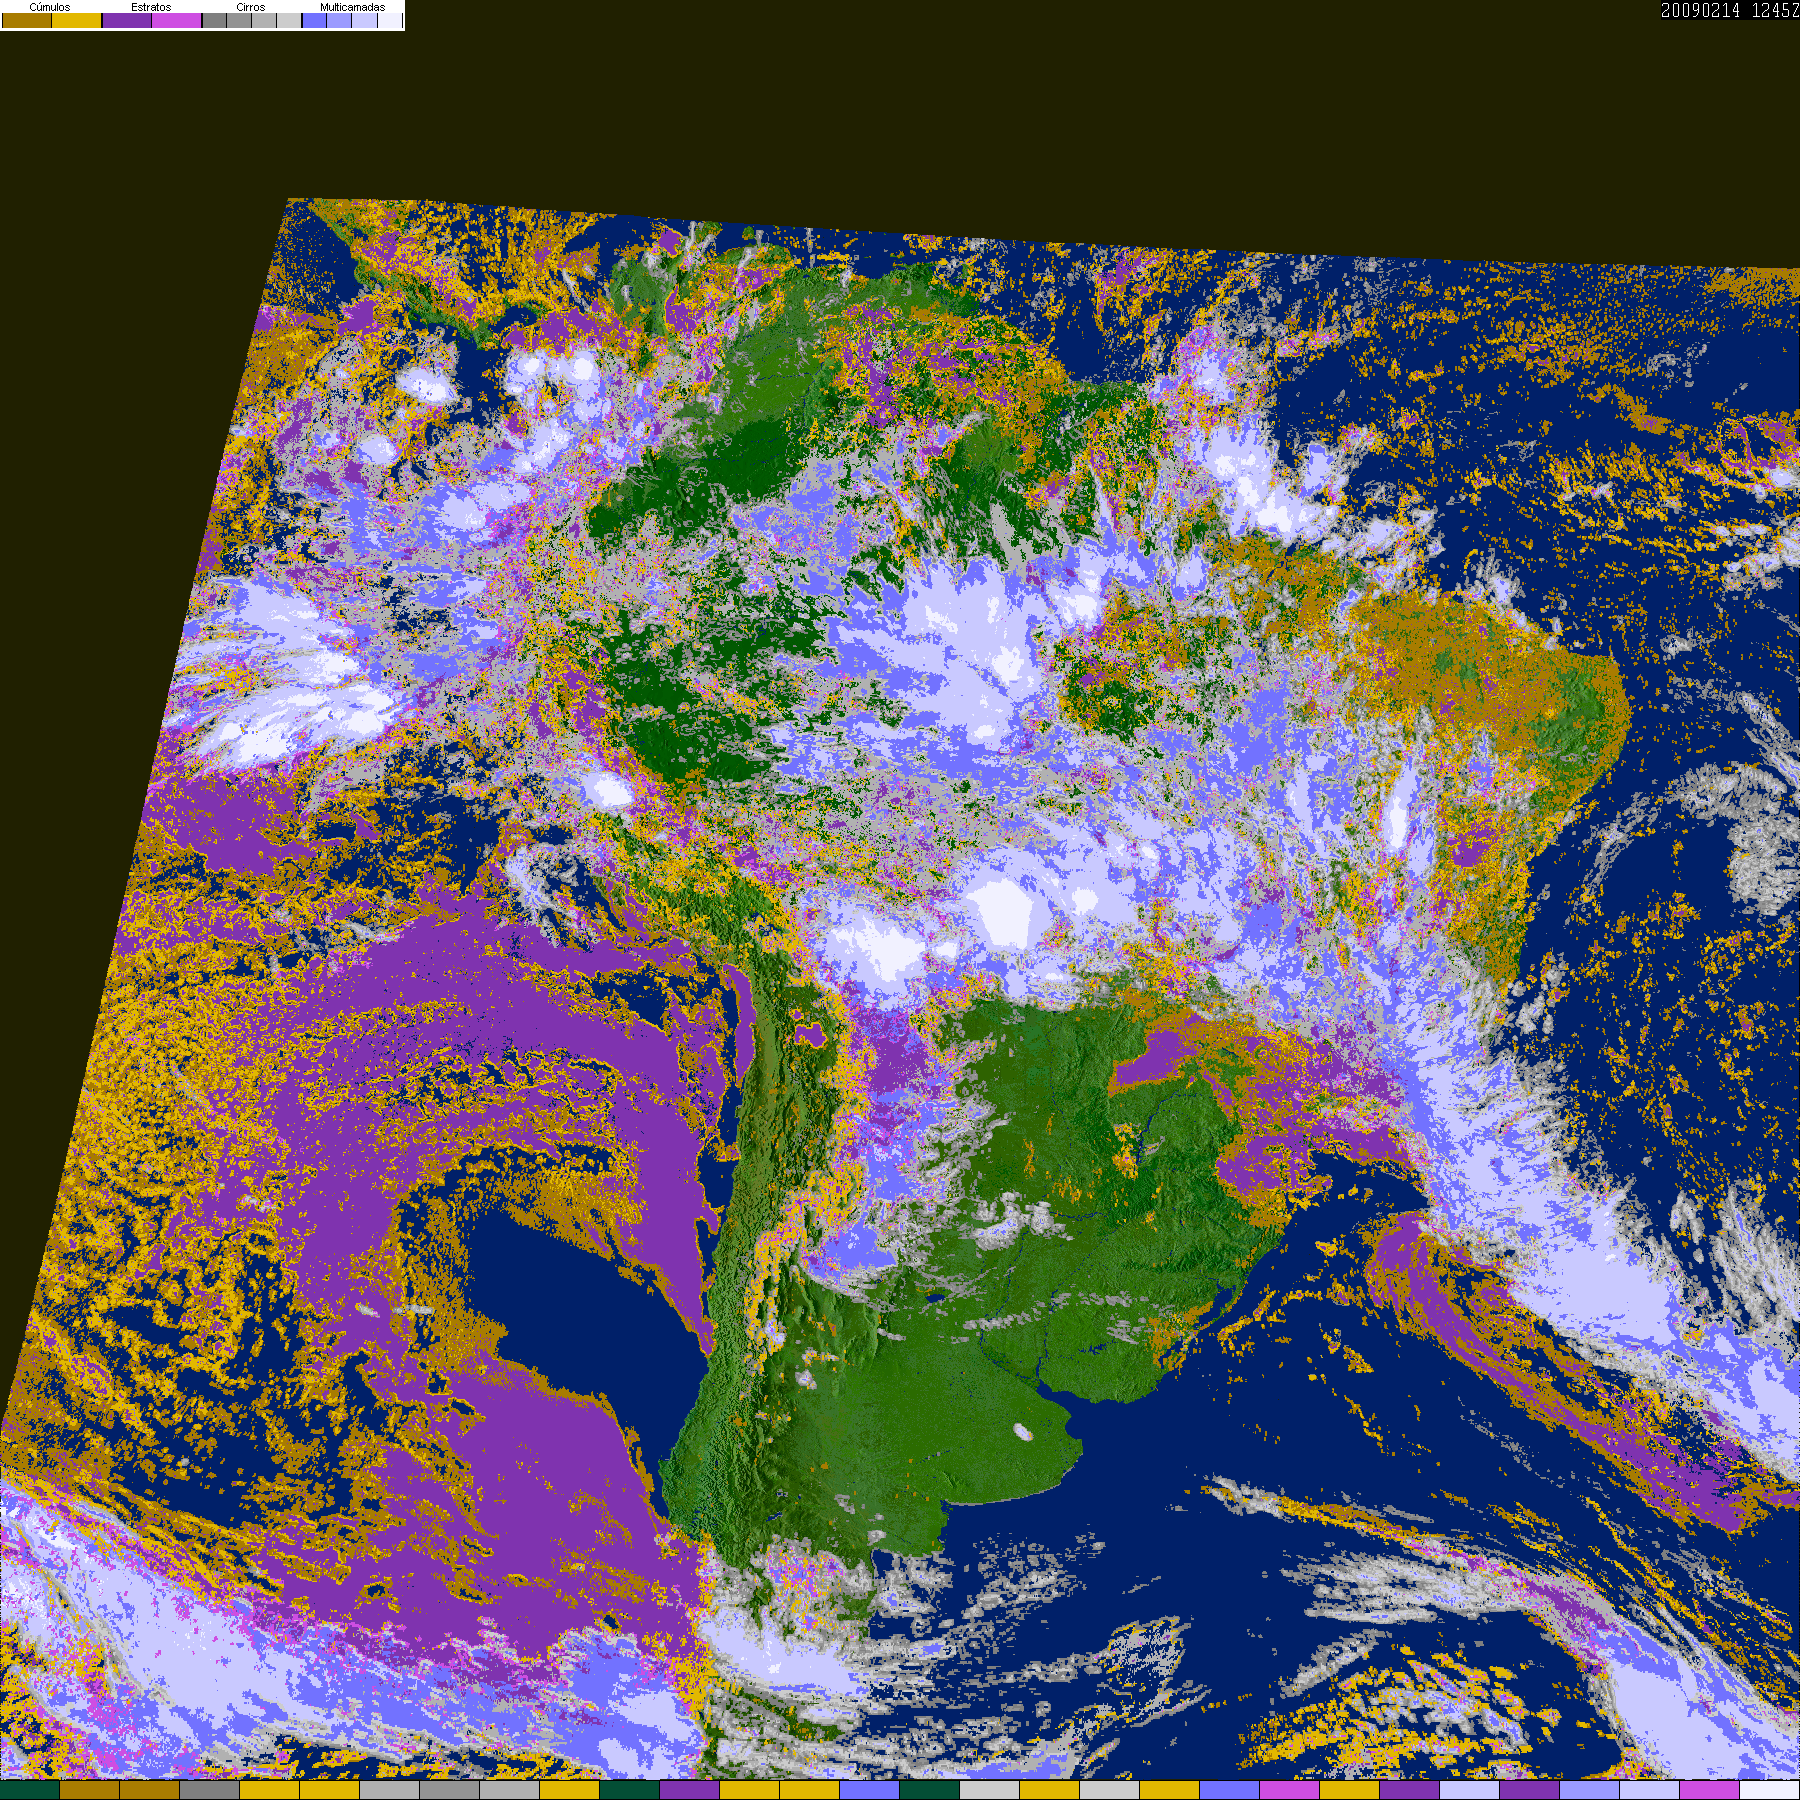
Task: Pick the lightest gray Cirros swatch
Action: click(x=289, y=20)
